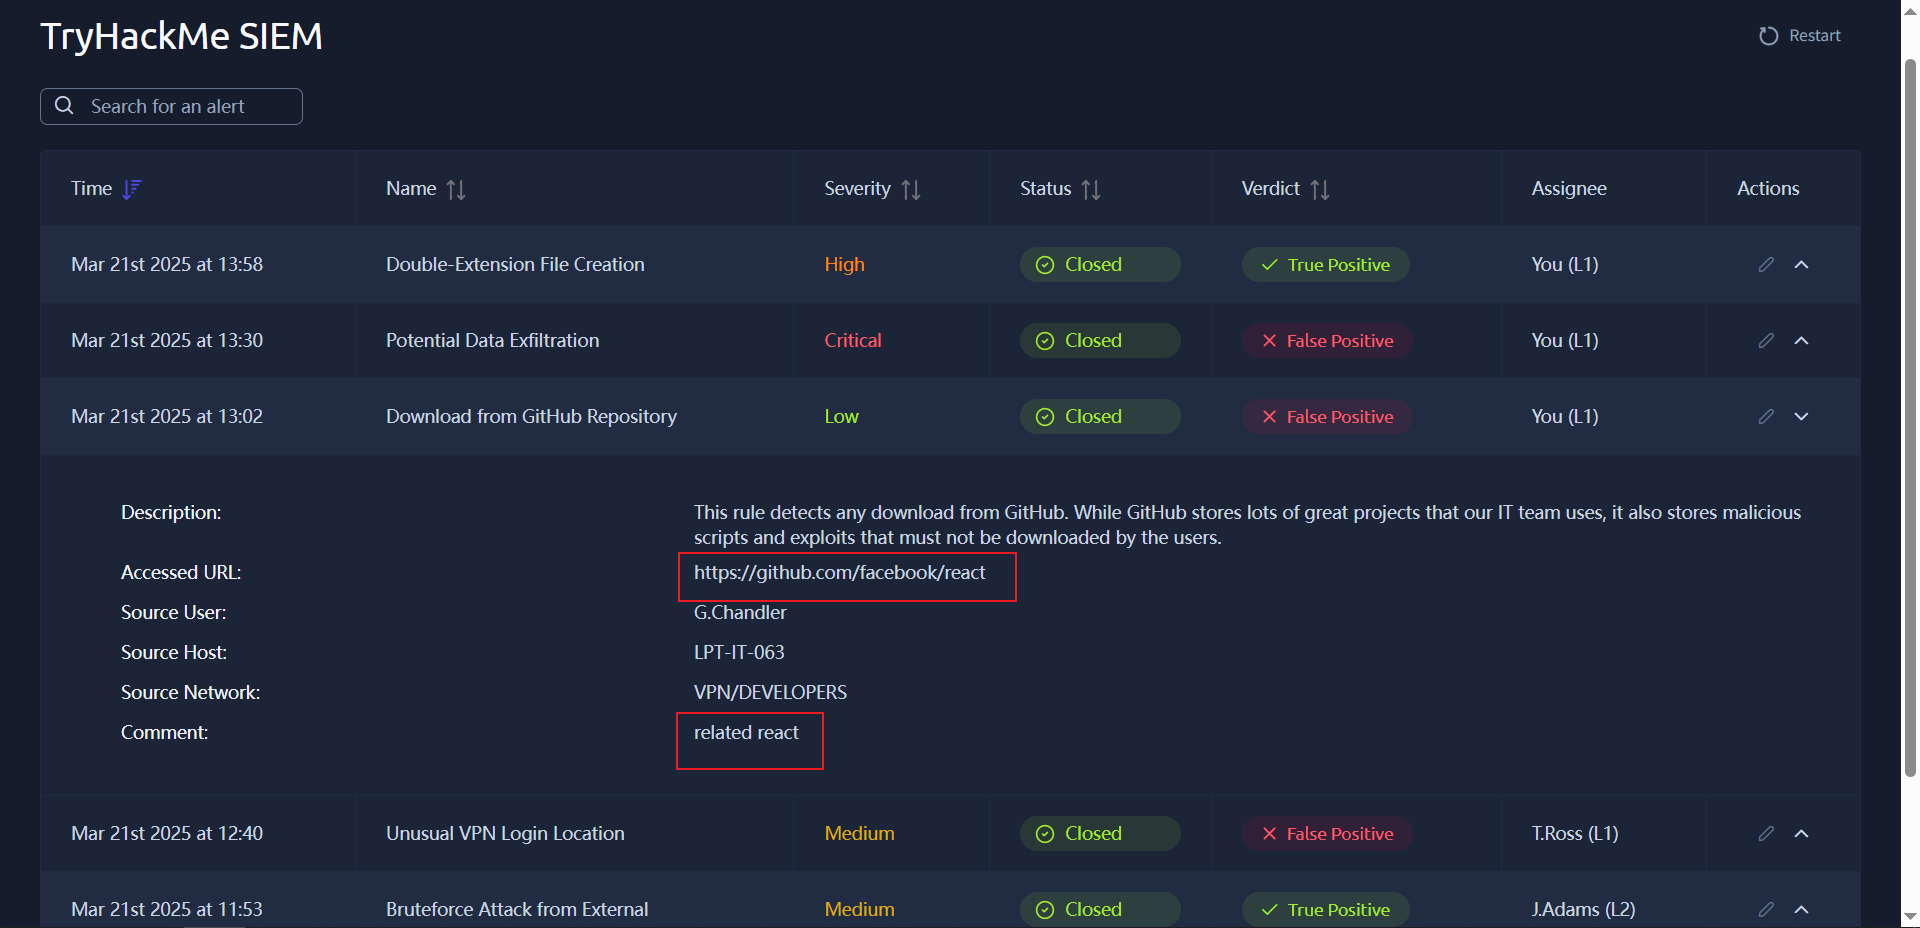Expand the Unusual VPN Login Location row
This screenshot has width=1920, height=928.
pos(1801,834)
